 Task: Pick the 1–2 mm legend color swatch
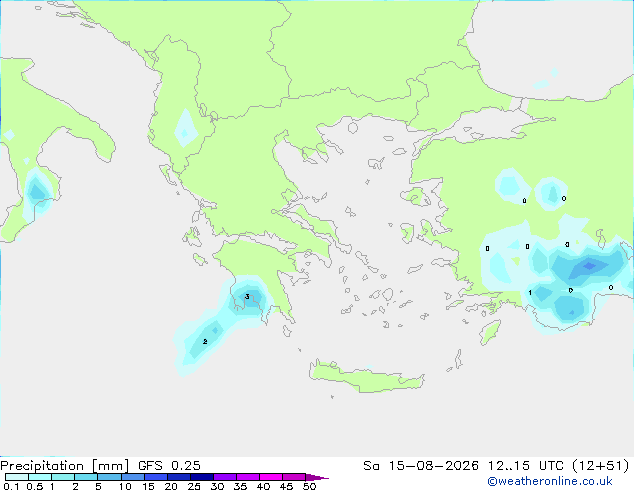[x=63, y=477]
